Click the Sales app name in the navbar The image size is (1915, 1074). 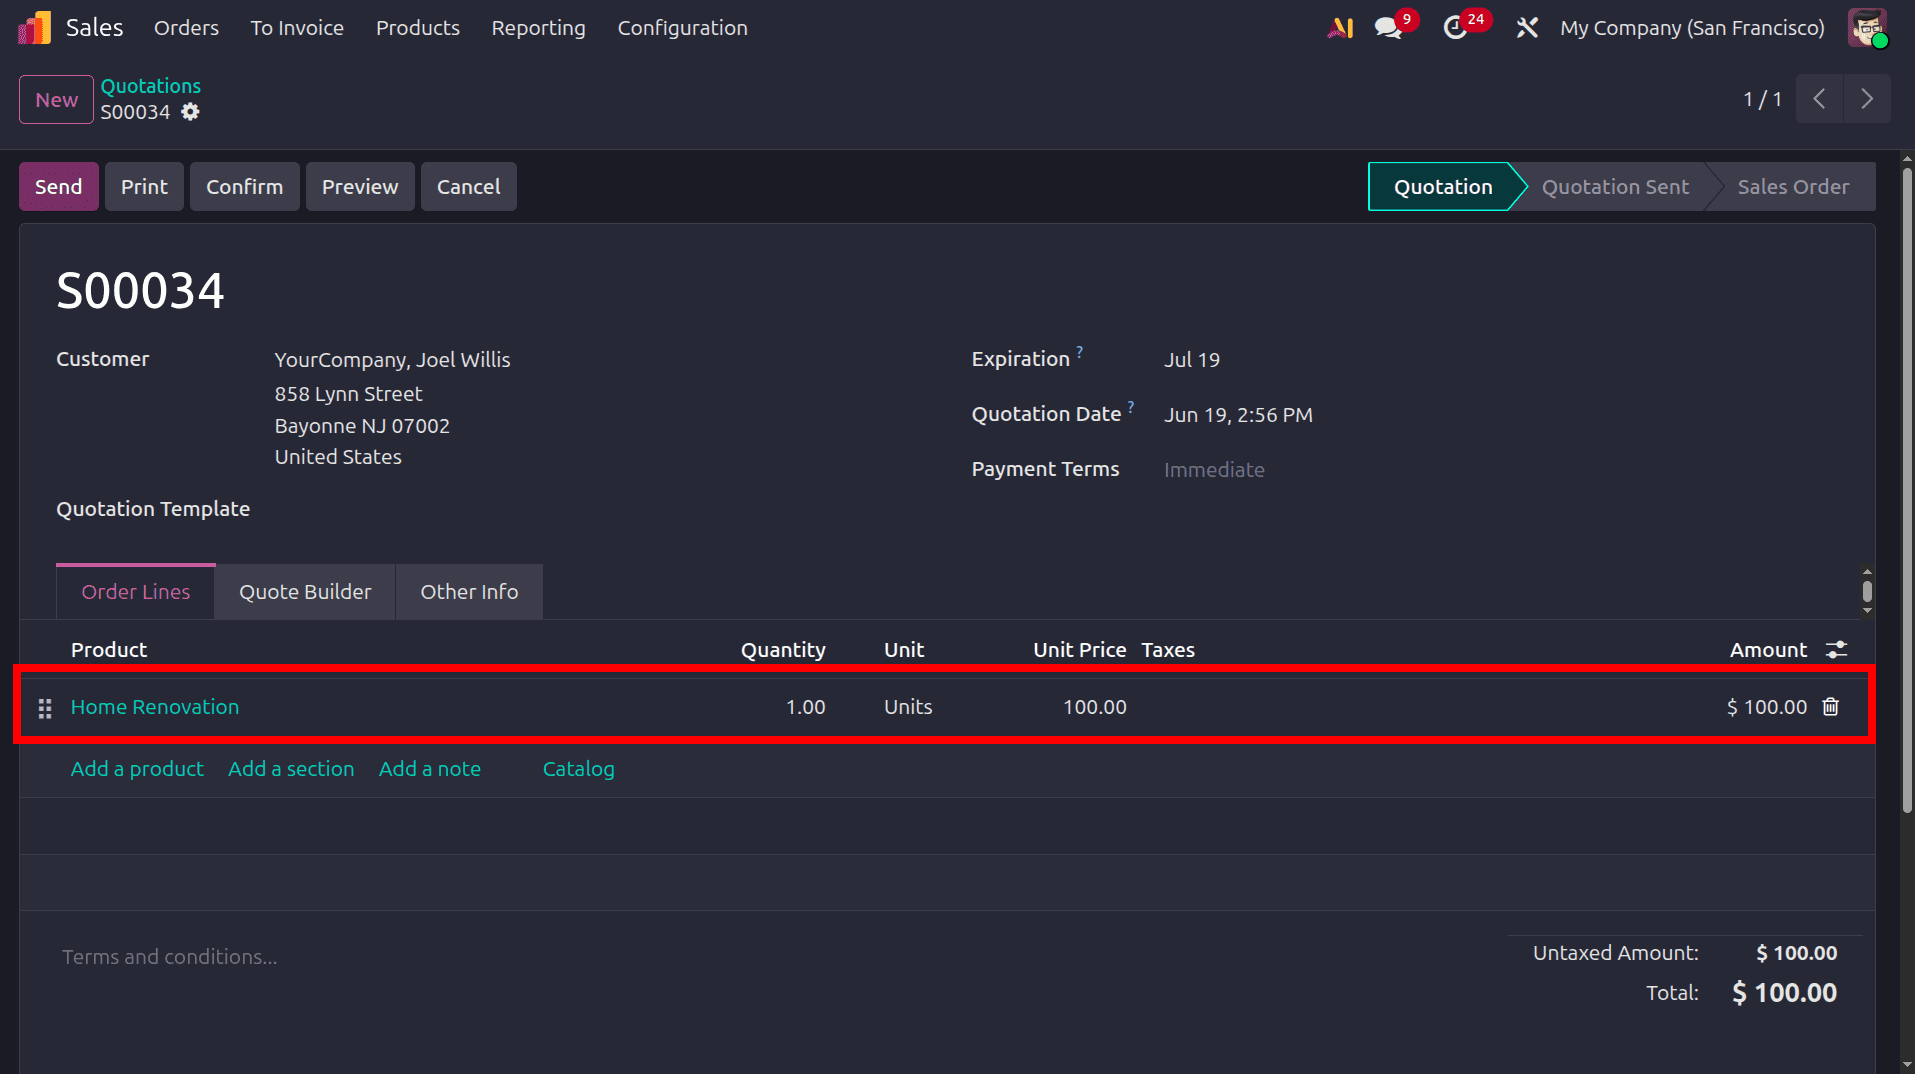tap(94, 28)
